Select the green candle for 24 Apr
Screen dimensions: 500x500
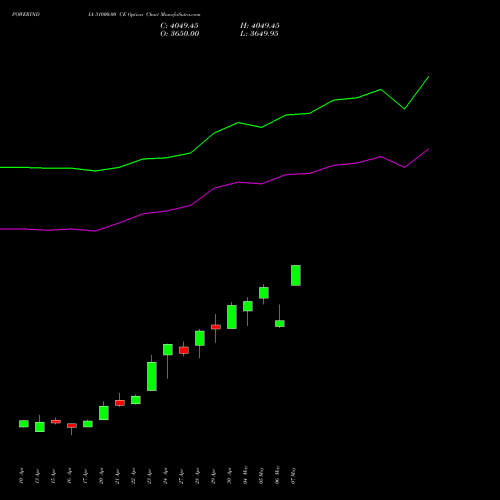coord(168,350)
